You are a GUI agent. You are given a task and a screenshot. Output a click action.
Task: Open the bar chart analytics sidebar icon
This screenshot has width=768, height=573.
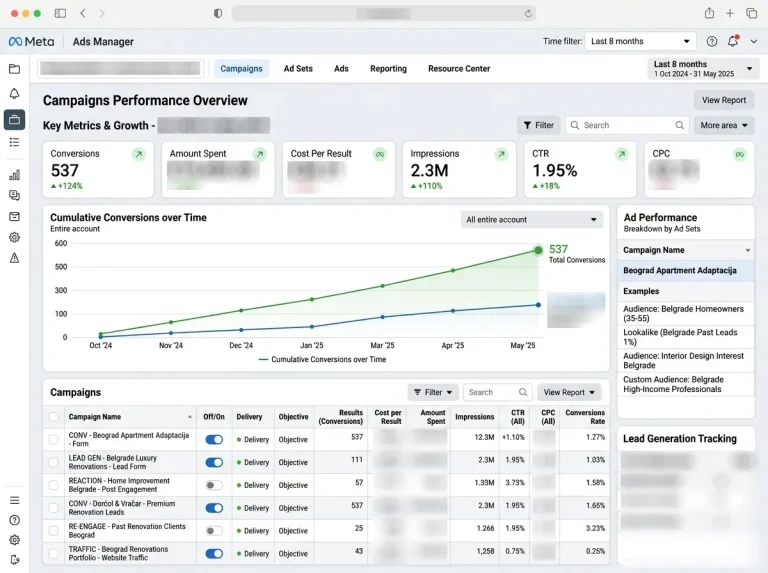tap(15, 175)
